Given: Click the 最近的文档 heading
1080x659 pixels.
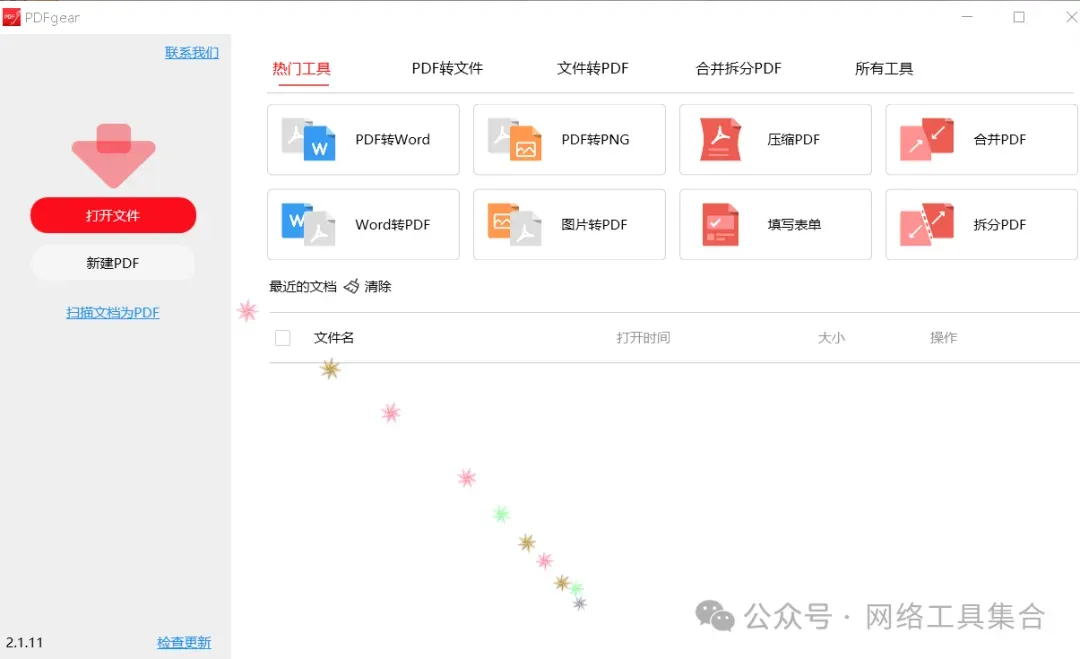Looking at the screenshot, I should point(302,286).
